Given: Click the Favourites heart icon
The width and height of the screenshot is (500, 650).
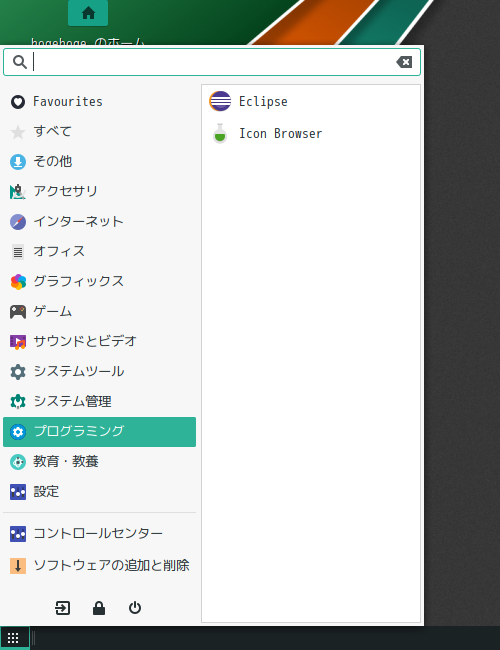Looking at the screenshot, I should (x=18, y=102).
